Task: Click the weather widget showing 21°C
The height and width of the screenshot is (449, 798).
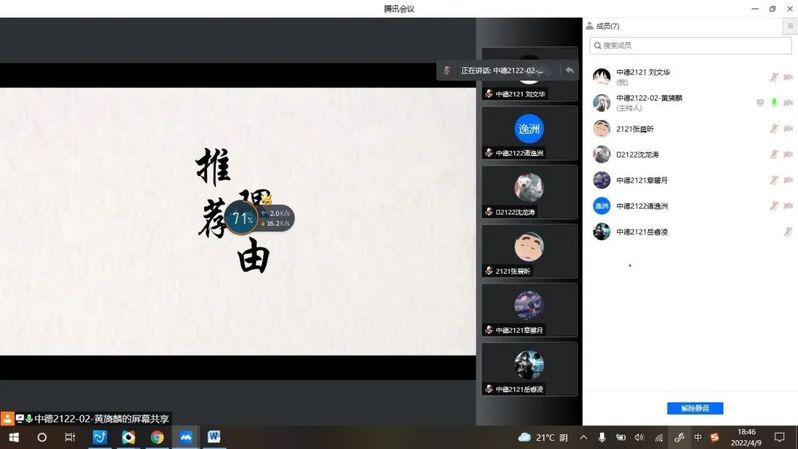Action: (543, 437)
